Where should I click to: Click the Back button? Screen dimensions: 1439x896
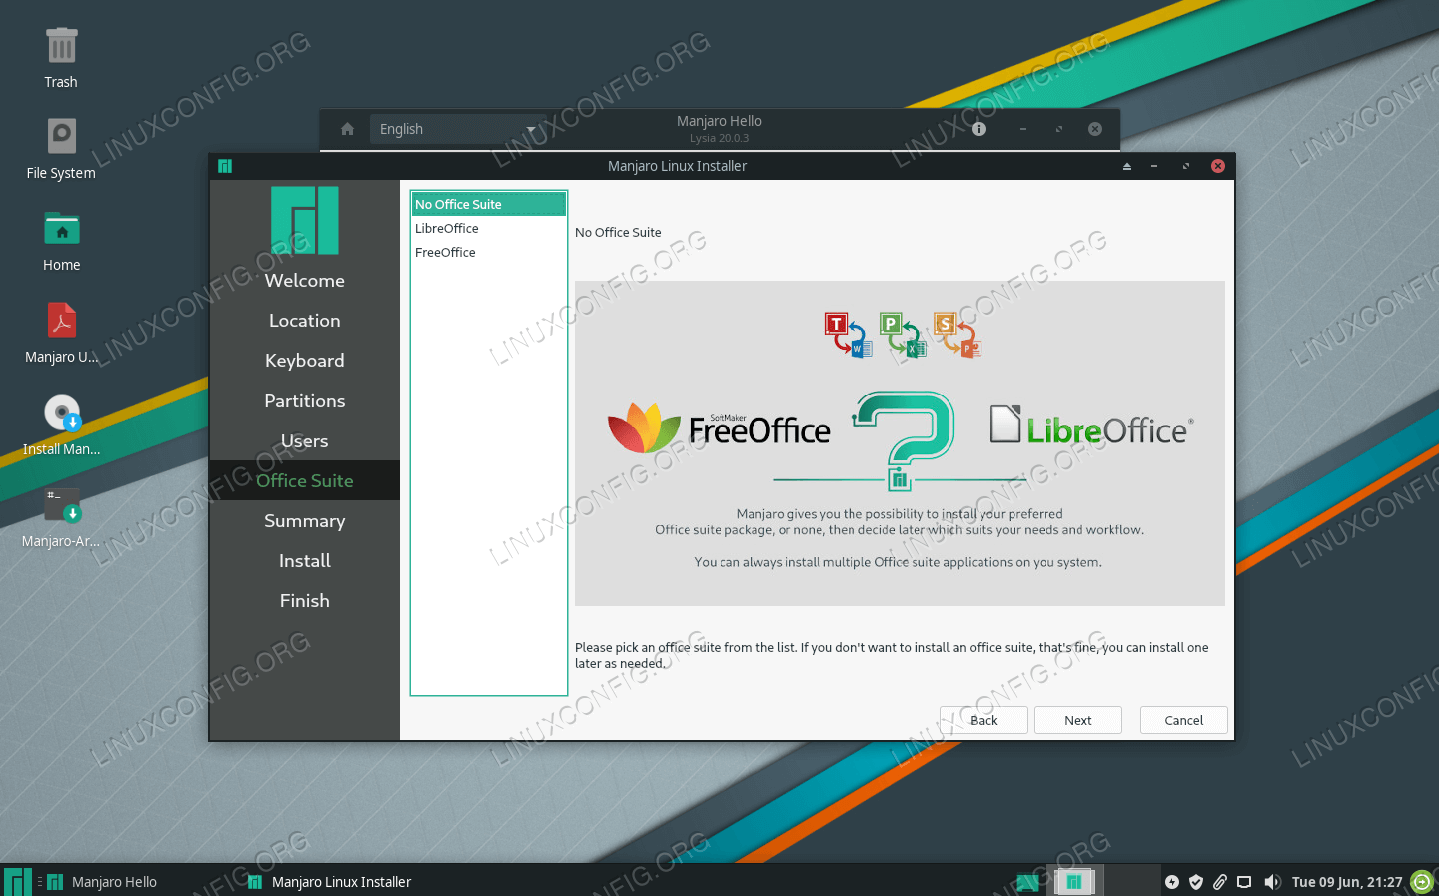[x=984, y=720]
